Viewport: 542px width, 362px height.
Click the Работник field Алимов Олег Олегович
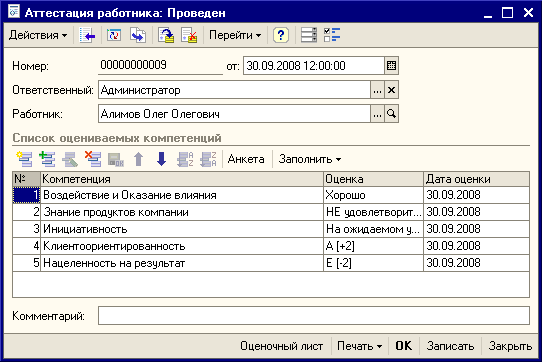[234, 114]
